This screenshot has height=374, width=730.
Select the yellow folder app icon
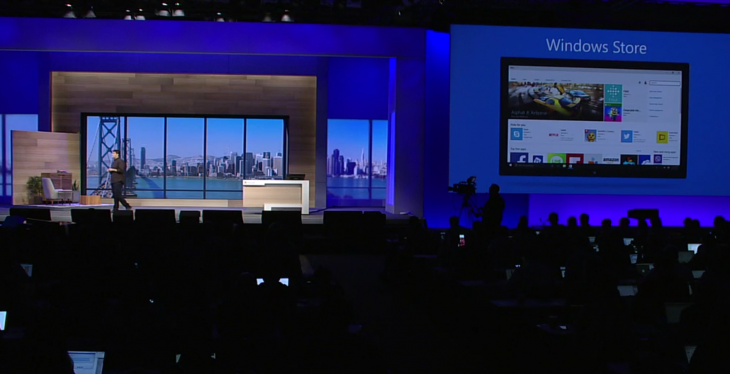(662, 137)
